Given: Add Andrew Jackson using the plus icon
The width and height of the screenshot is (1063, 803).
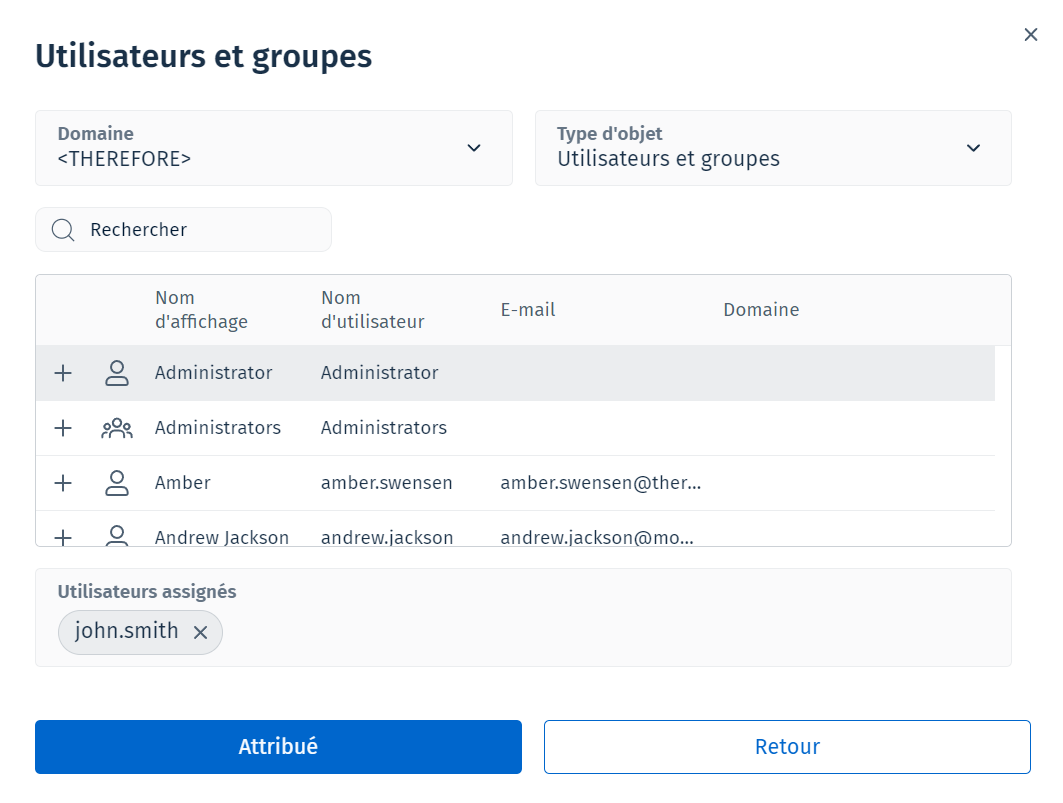Looking at the screenshot, I should (63, 537).
